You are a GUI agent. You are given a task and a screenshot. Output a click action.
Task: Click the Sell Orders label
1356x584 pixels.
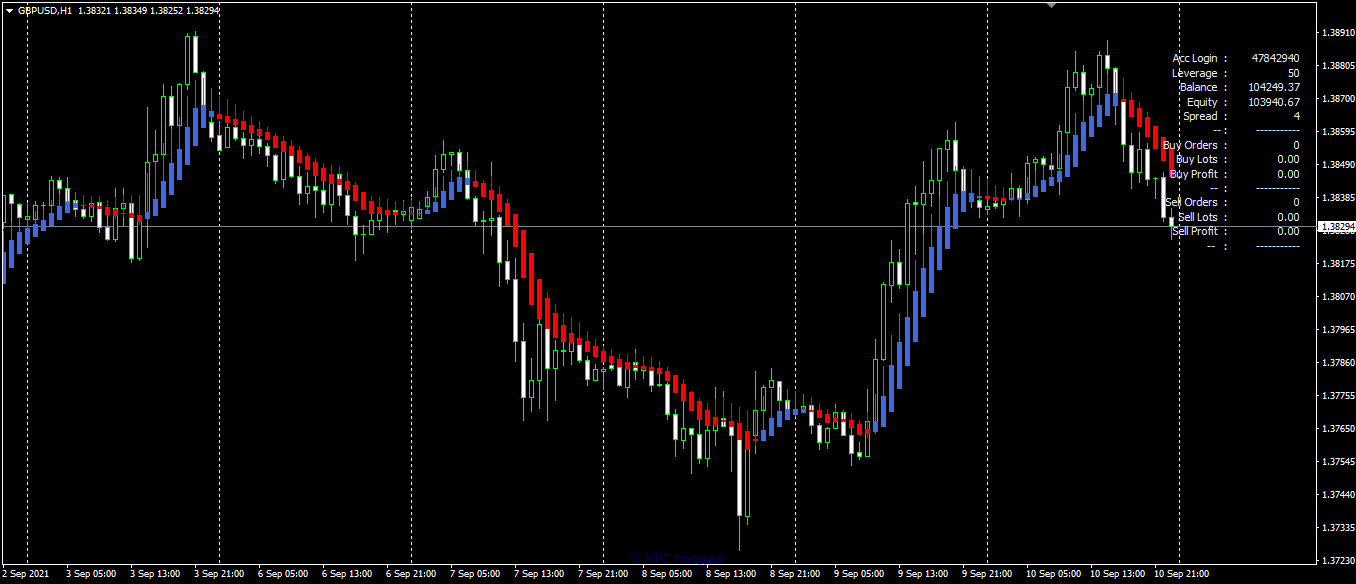click(1191, 203)
